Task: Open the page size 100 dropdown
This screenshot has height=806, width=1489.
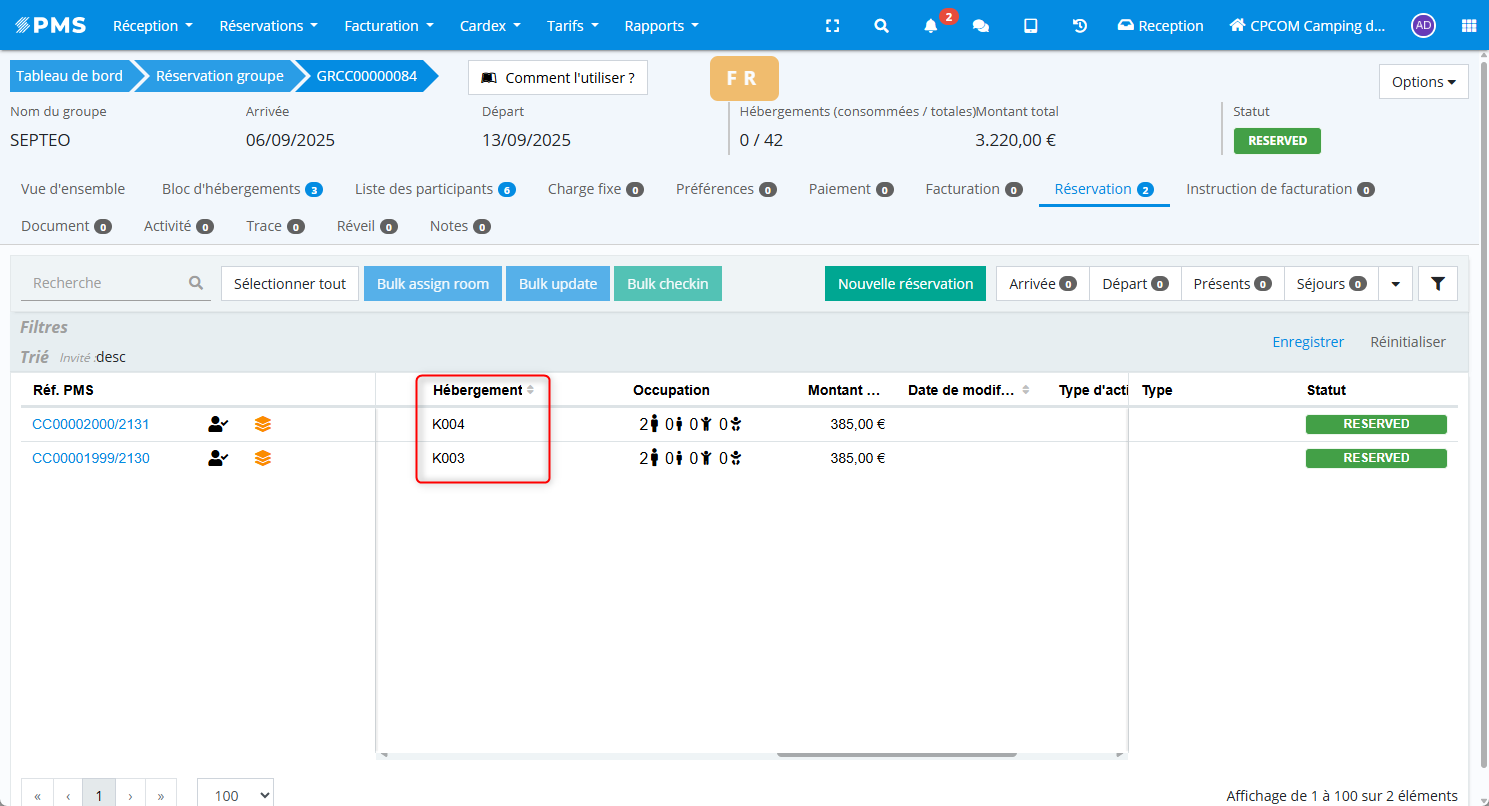Action: pos(235,795)
